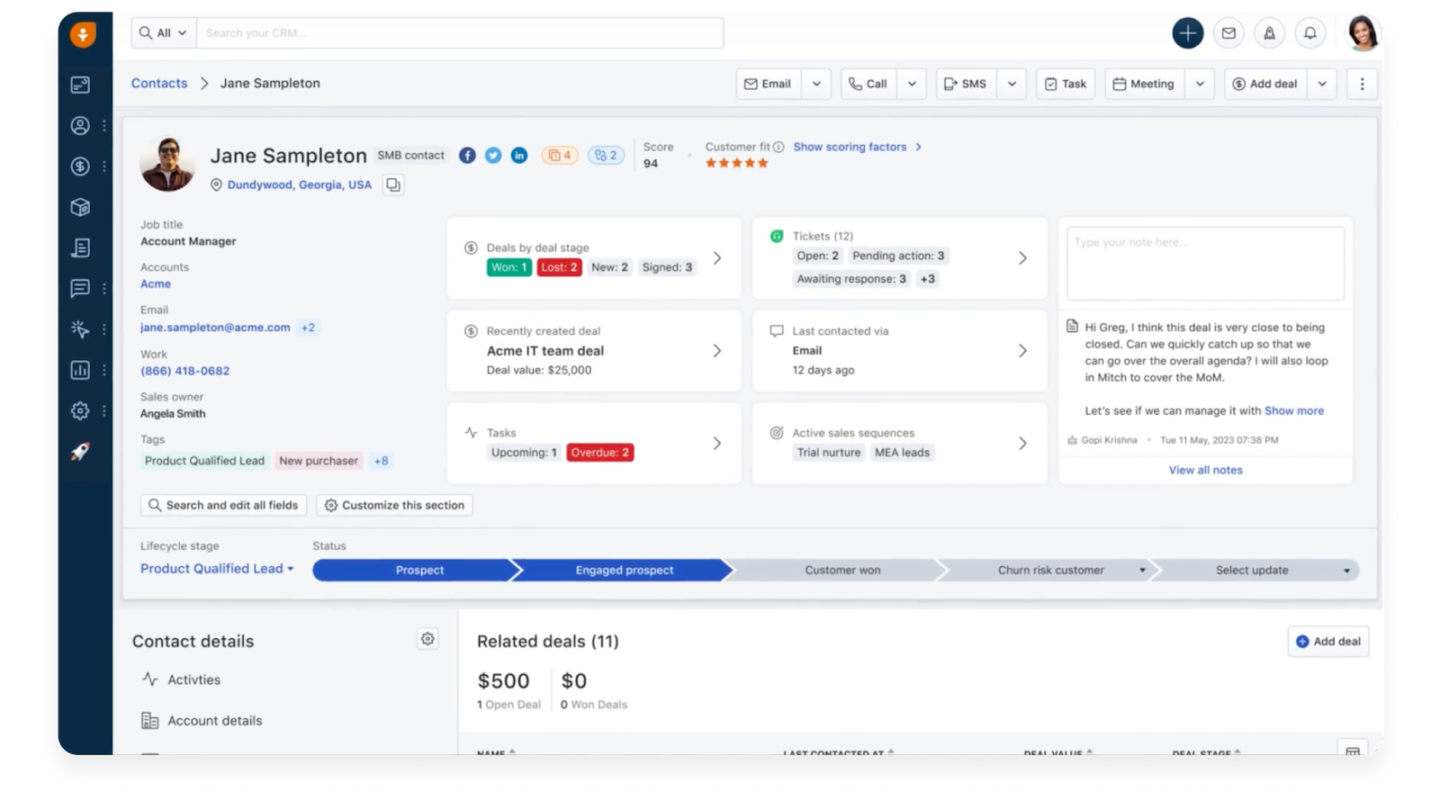The height and width of the screenshot is (810, 1440).
Task: Click the quick-add plus button on top bar
Action: [1187, 32]
